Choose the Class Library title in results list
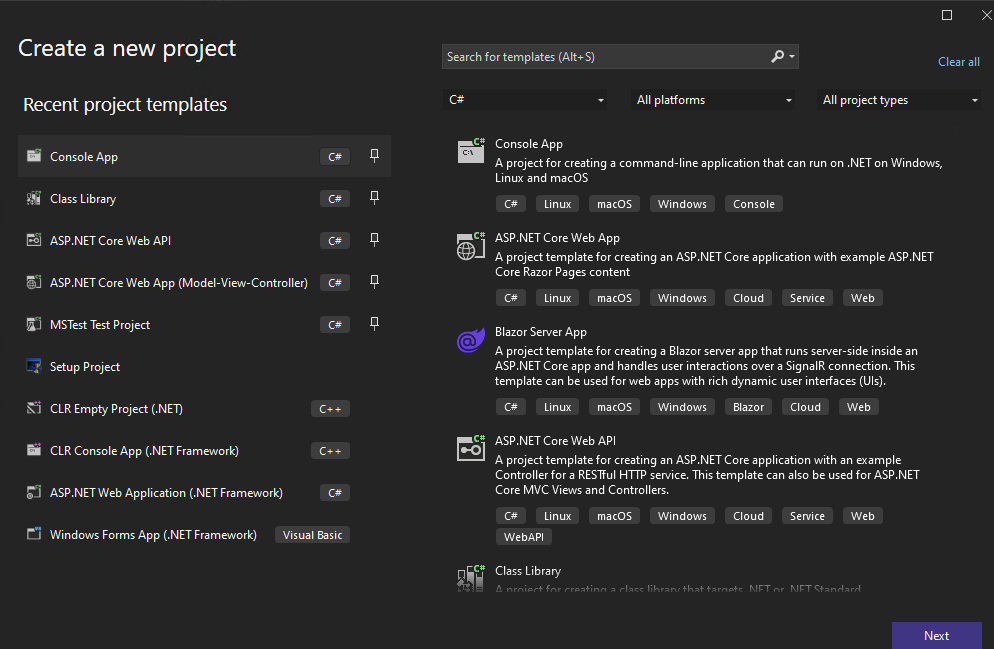 pyautogui.click(x=528, y=570)
